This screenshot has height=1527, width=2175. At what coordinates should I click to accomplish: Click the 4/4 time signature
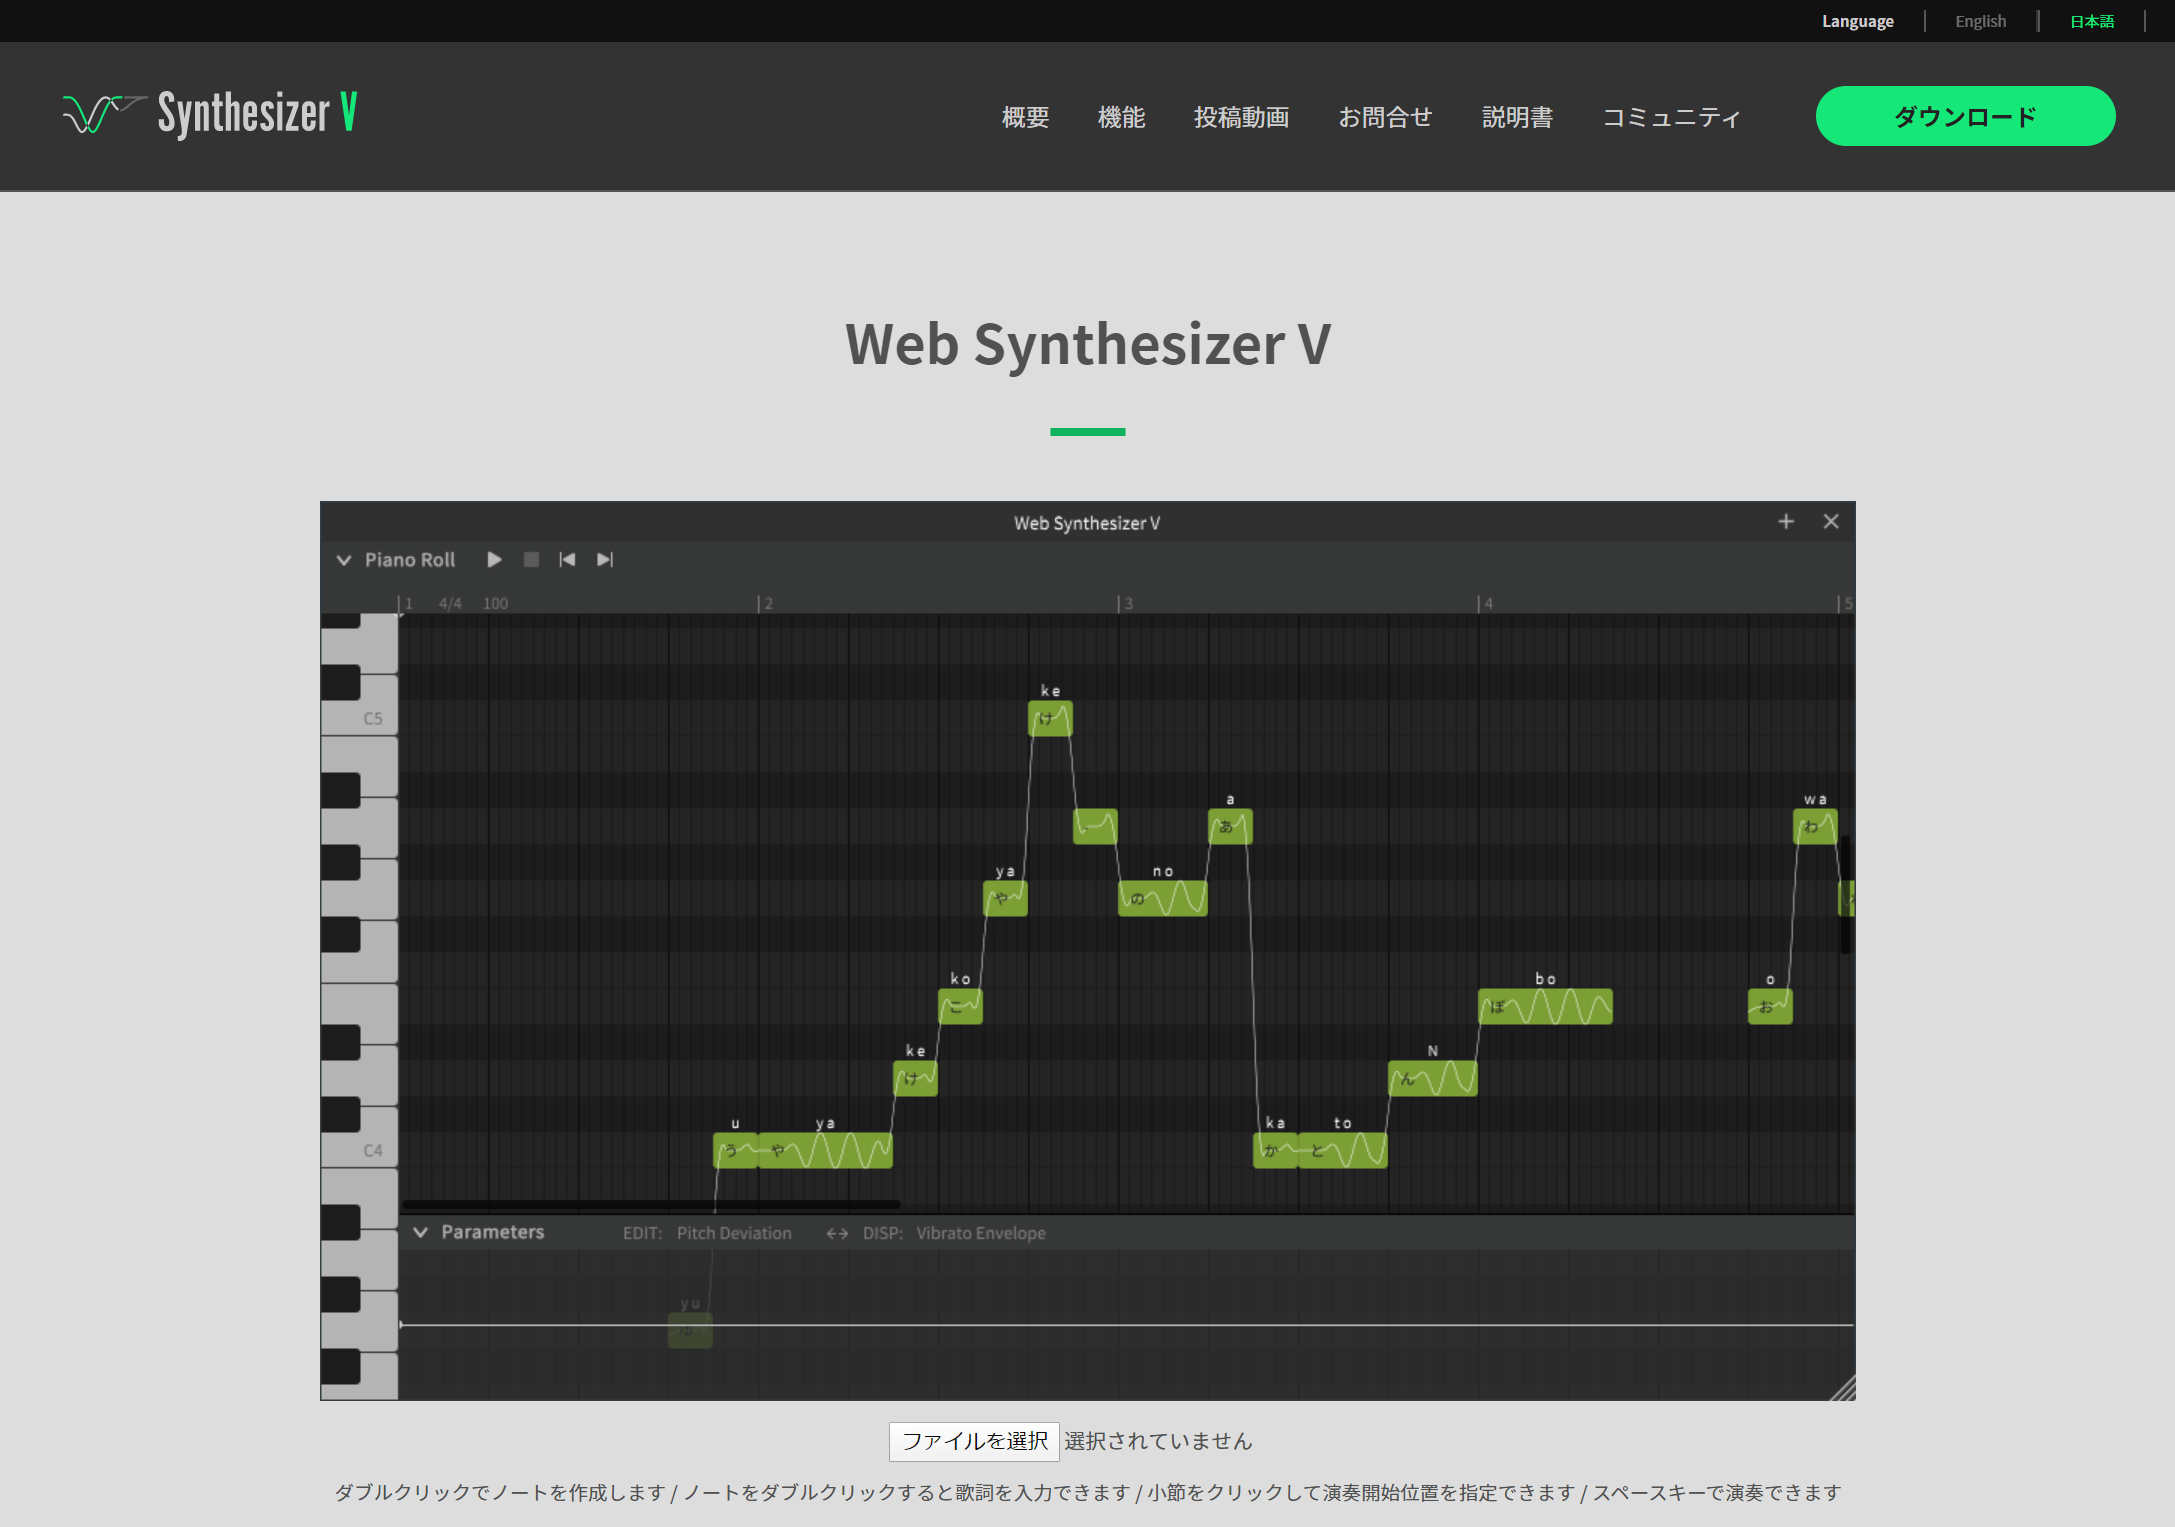pos(450,603)
